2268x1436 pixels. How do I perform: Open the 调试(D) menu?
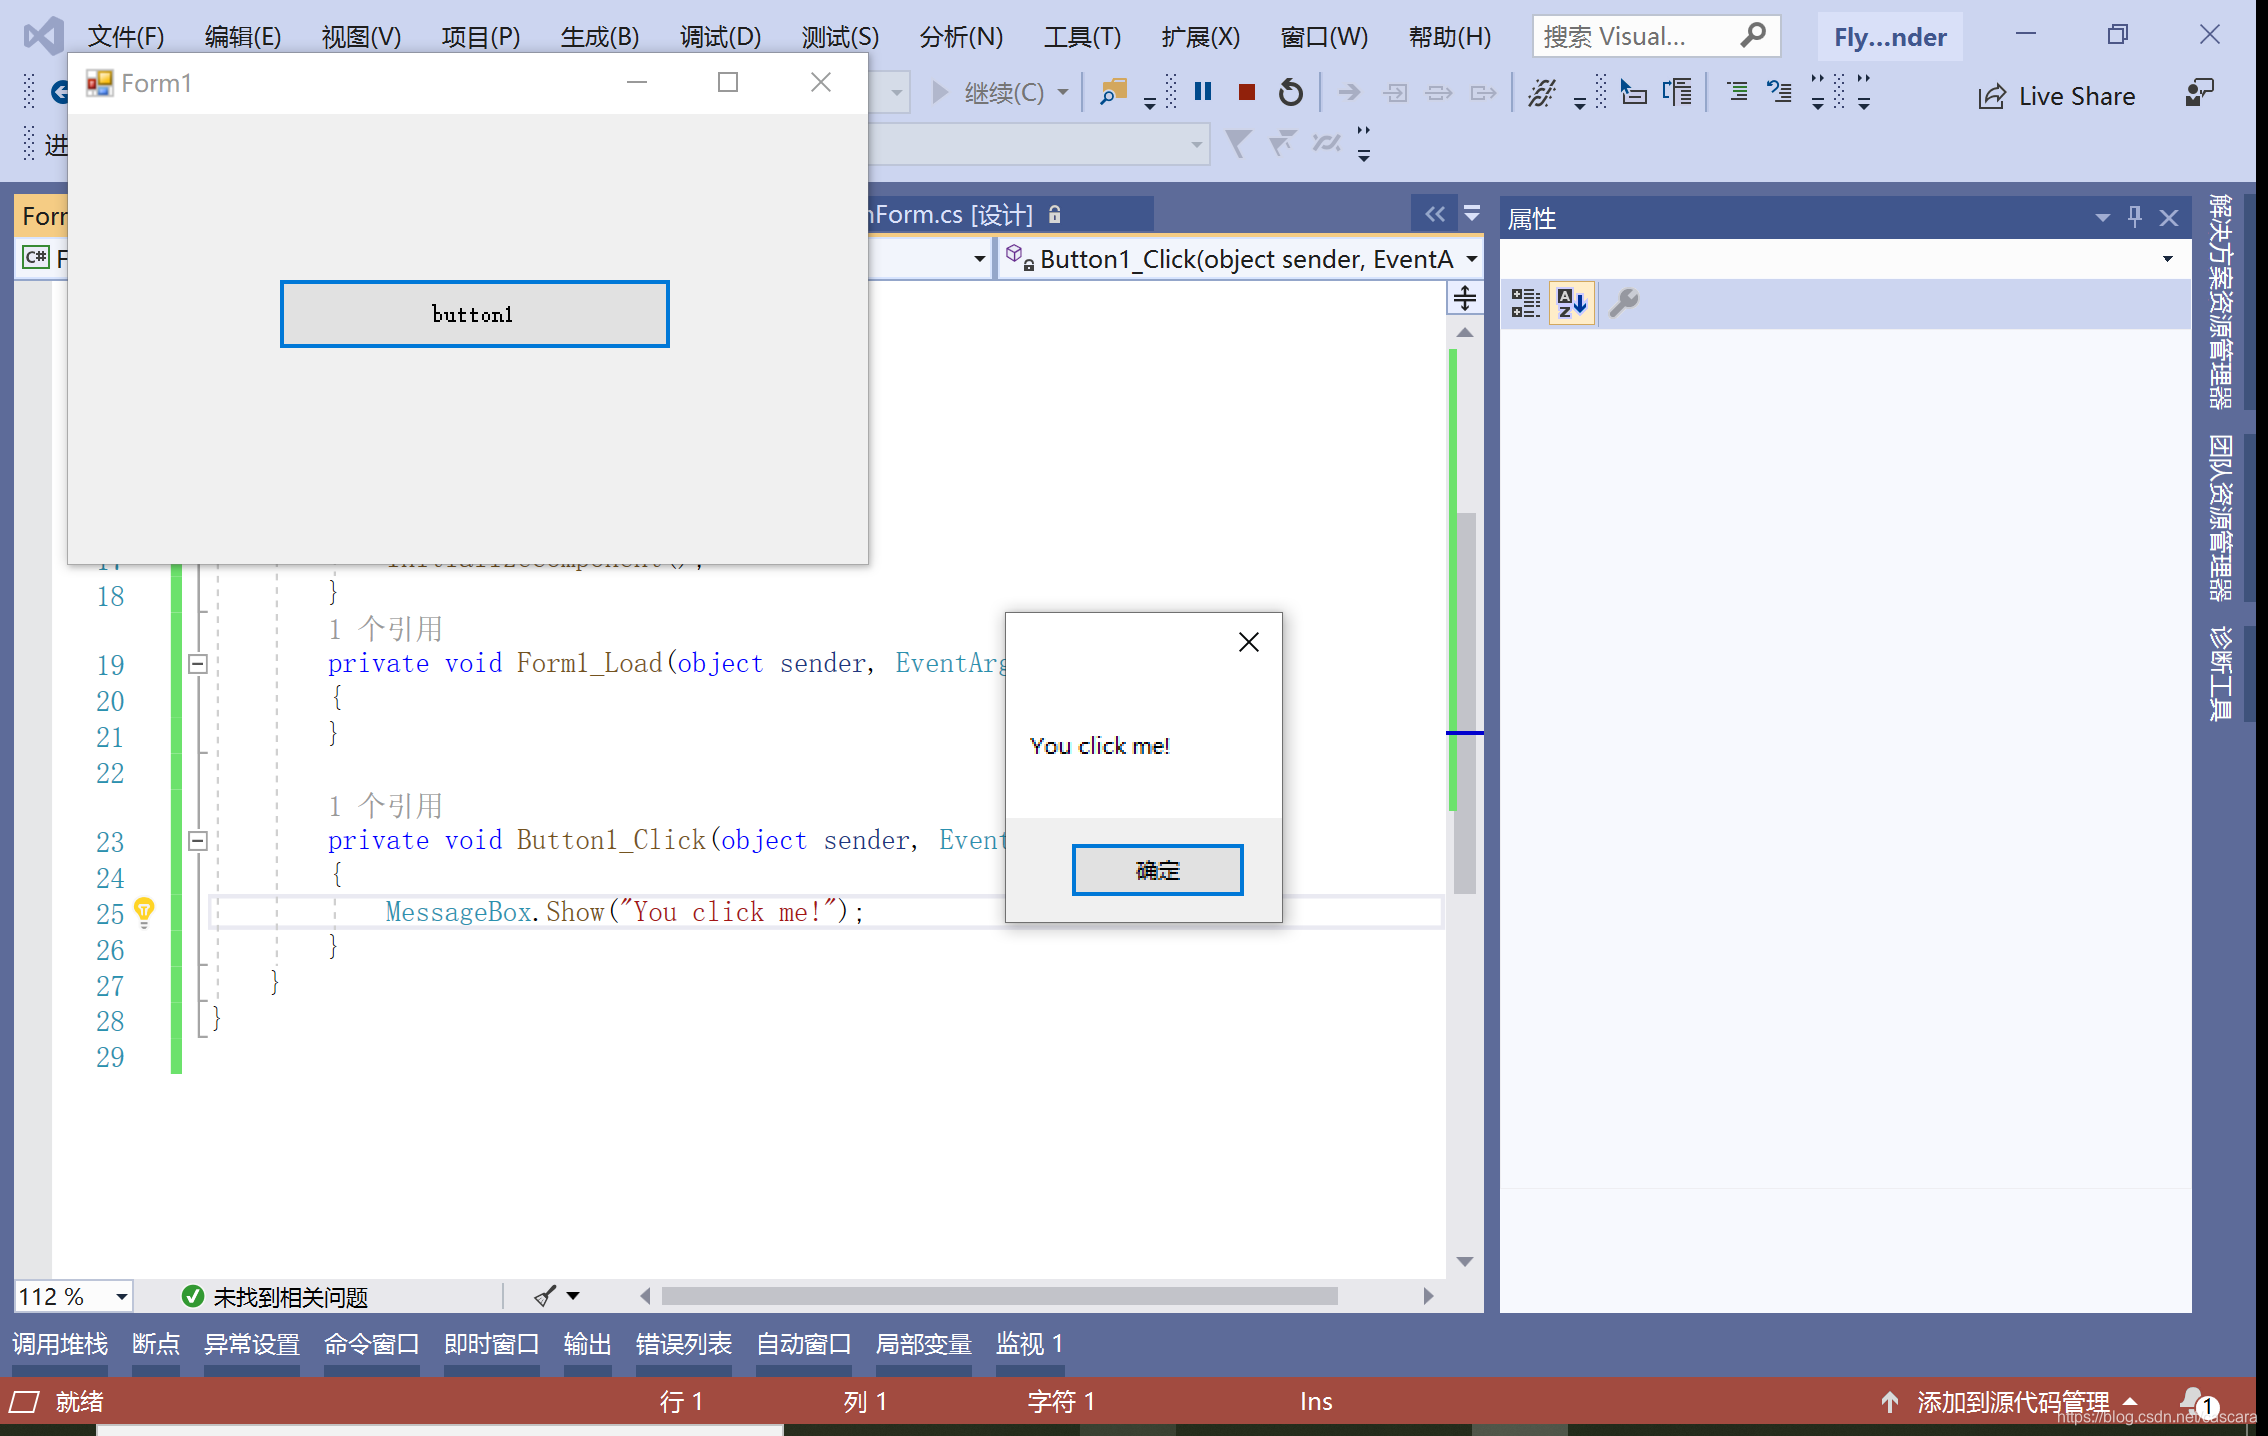pyautogui.click(x=720, y=36)
